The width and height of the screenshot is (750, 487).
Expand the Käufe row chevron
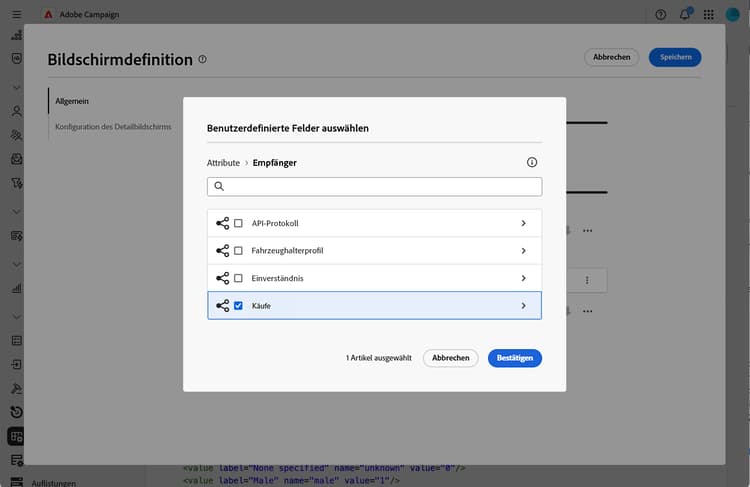click(x=523, y=306)
